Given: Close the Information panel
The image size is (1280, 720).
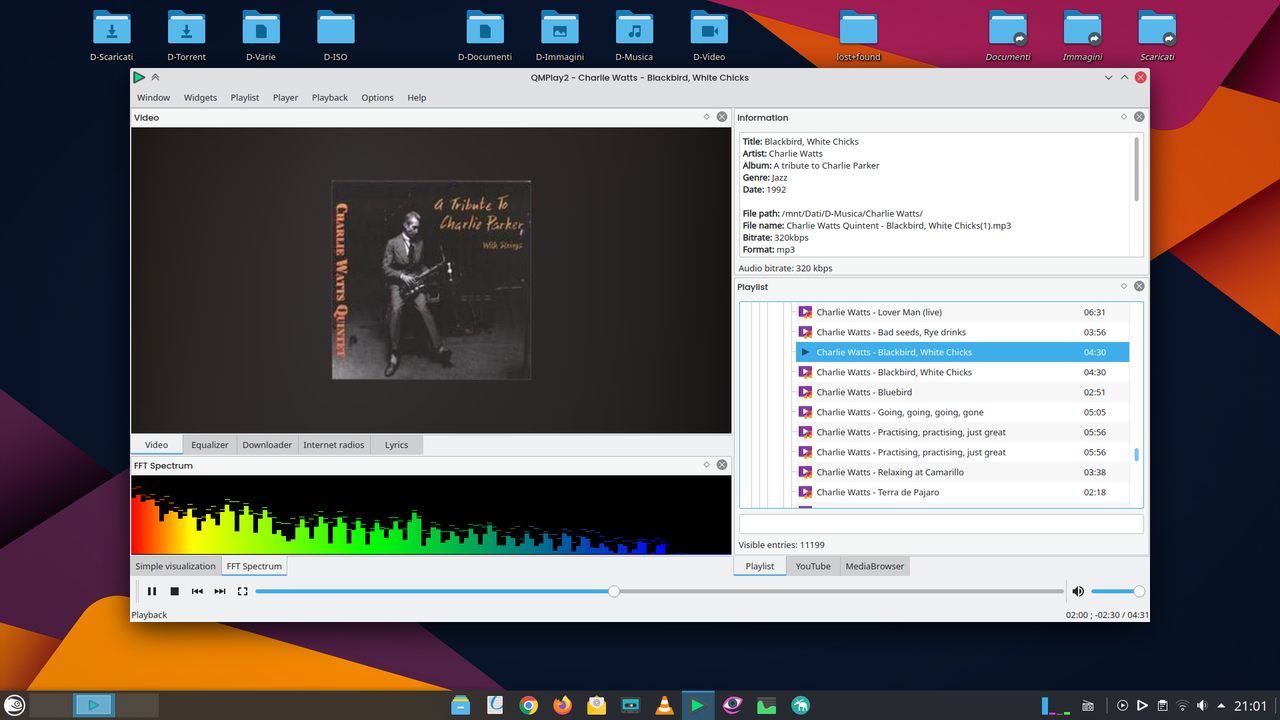Looking at the screenshot, I should pos(1139,117).
